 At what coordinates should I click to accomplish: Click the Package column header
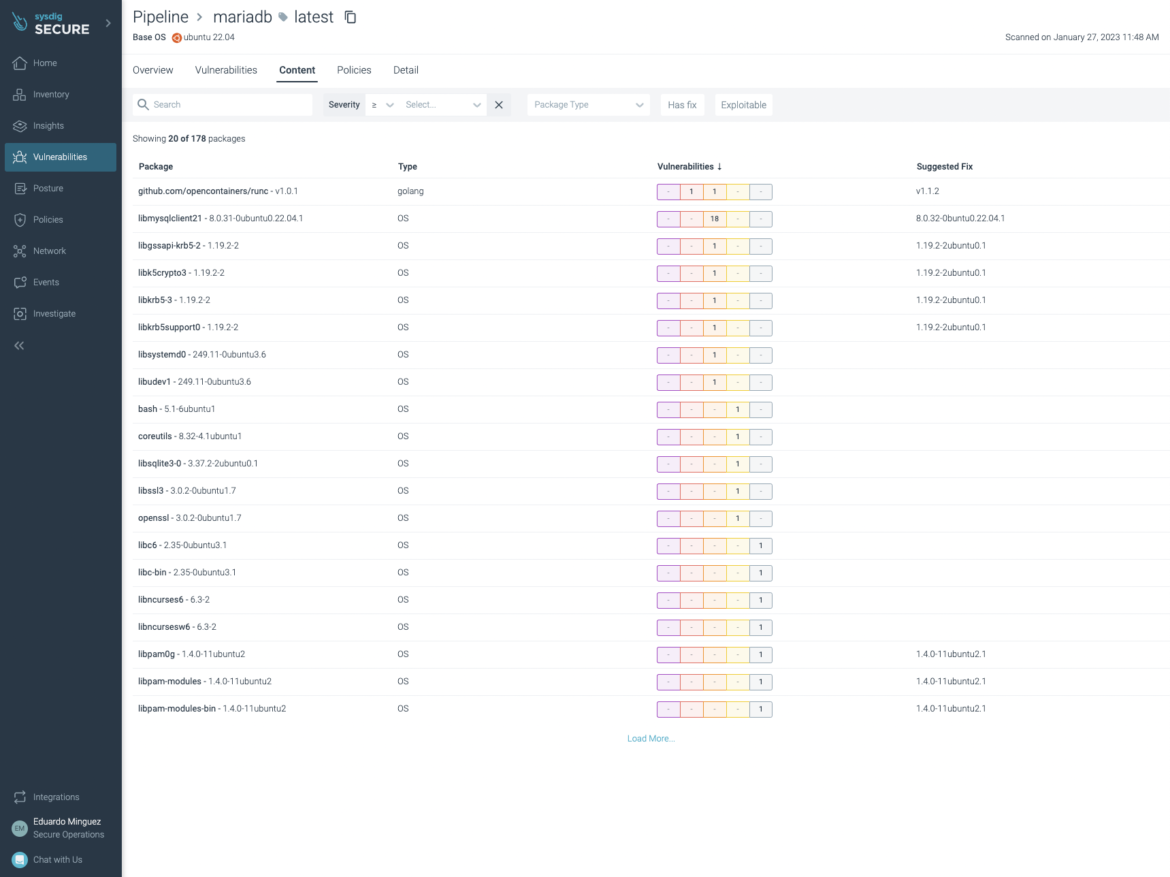click(x=155, y=166)
